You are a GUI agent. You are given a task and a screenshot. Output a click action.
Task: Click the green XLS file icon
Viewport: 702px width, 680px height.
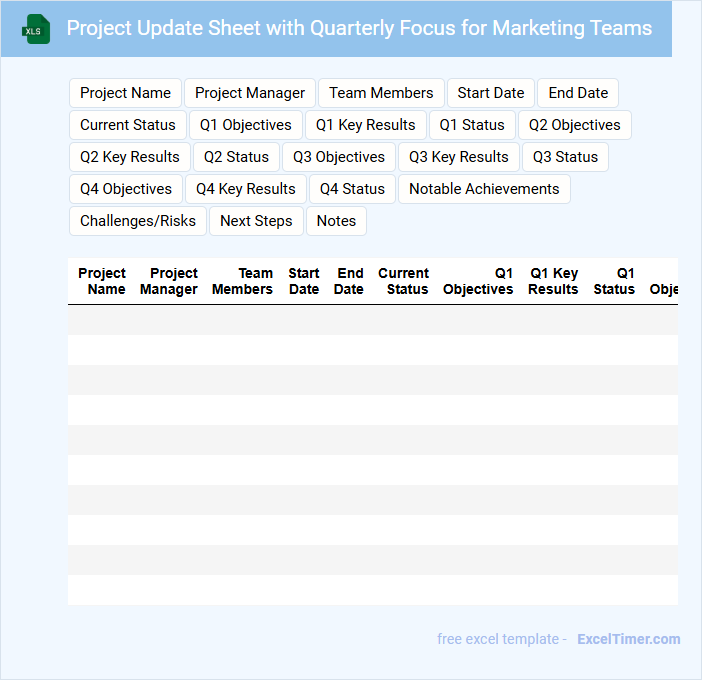click(37, 29)
